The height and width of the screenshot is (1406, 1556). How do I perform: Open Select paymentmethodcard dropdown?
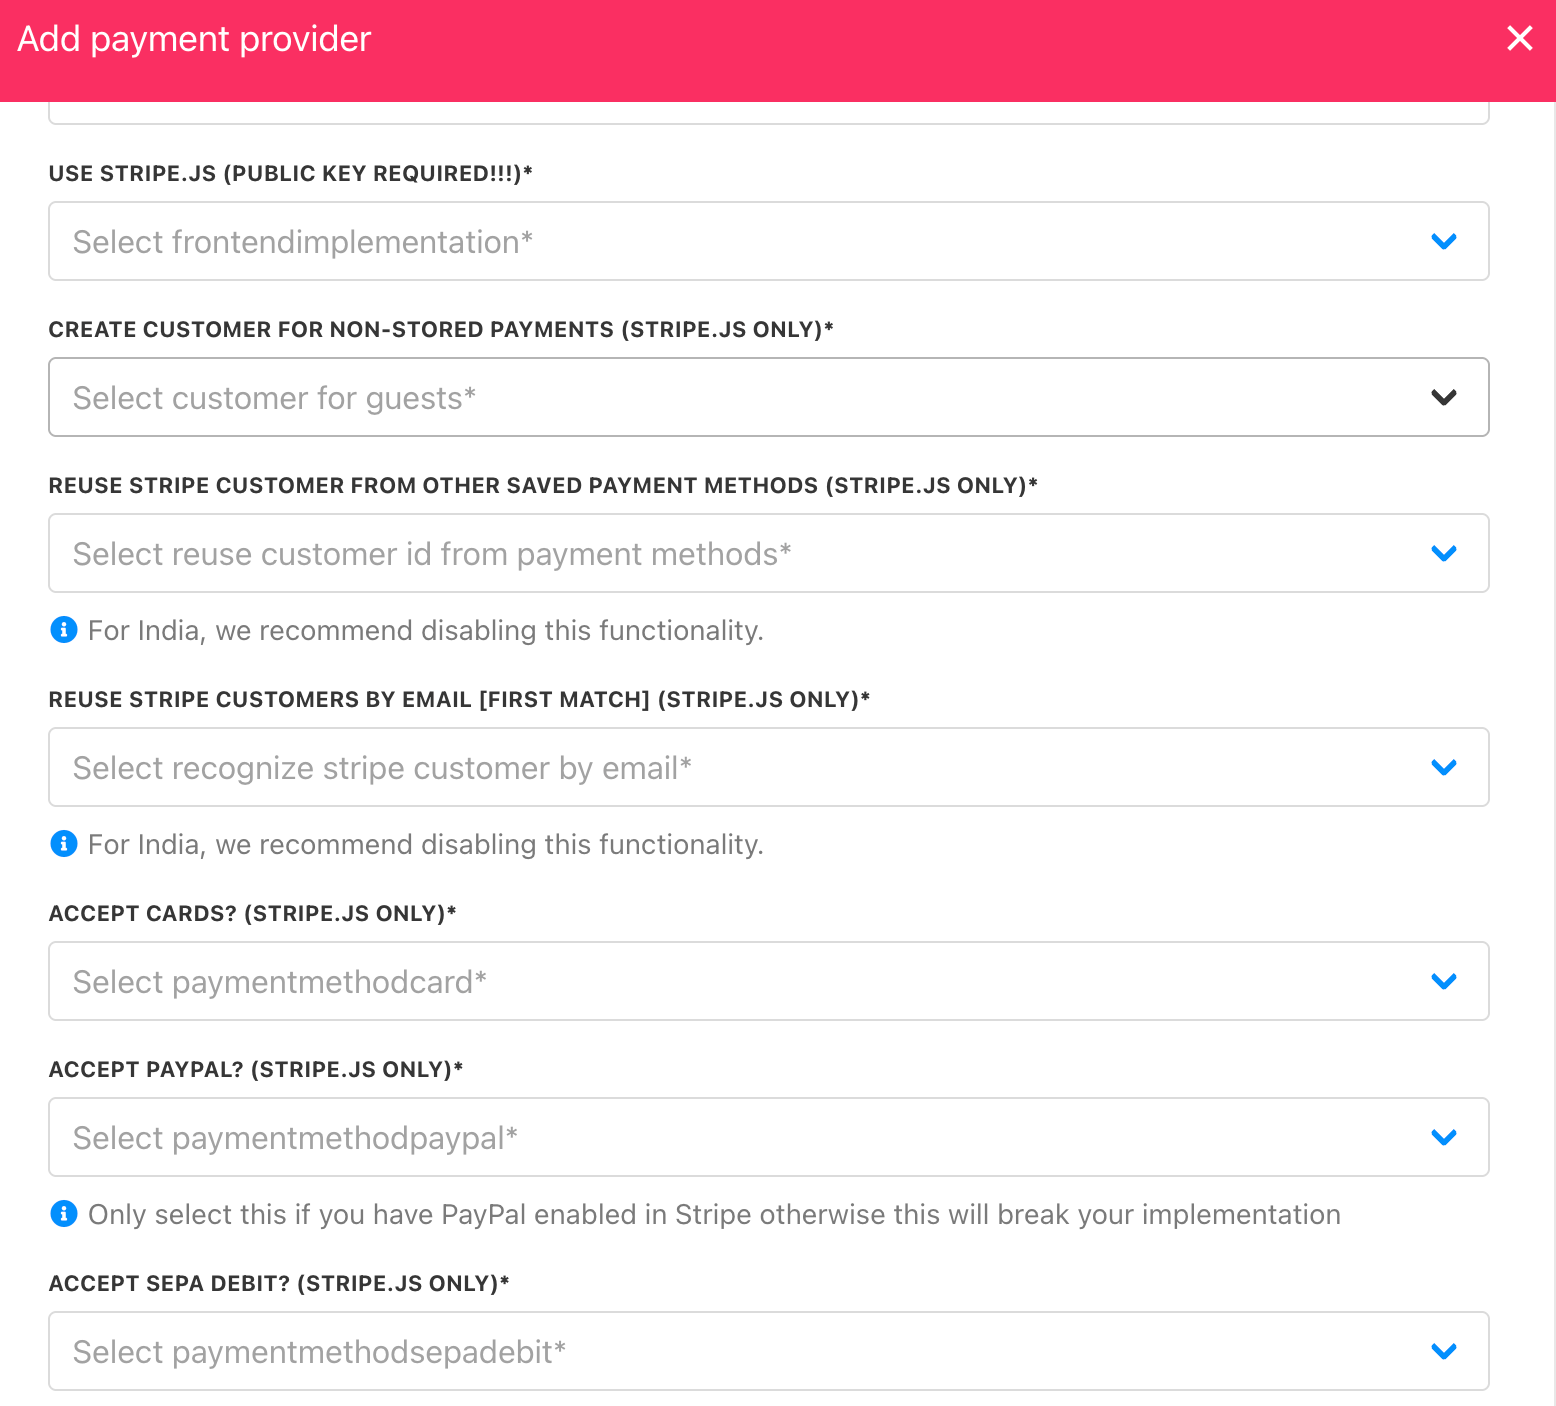point(768,981)
